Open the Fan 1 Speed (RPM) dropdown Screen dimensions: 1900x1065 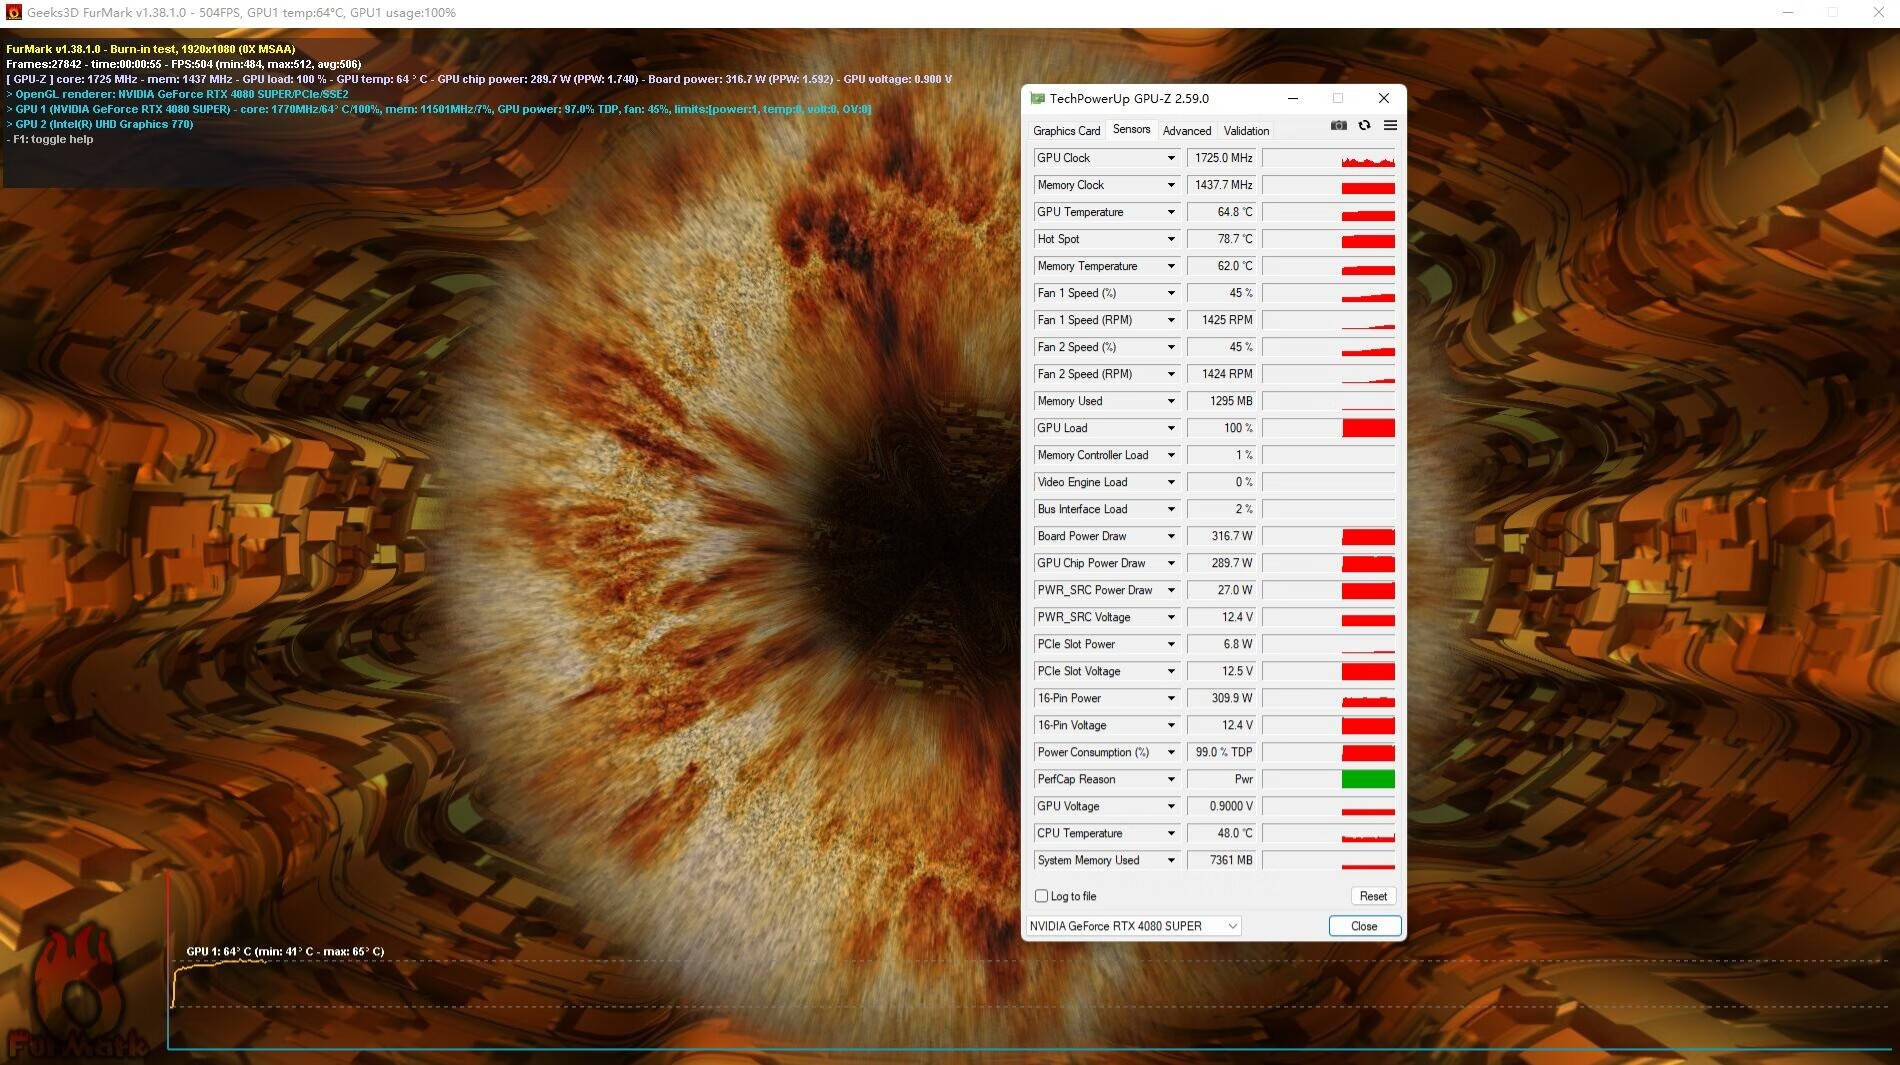pyautogui.click(x=1171, y=320)
